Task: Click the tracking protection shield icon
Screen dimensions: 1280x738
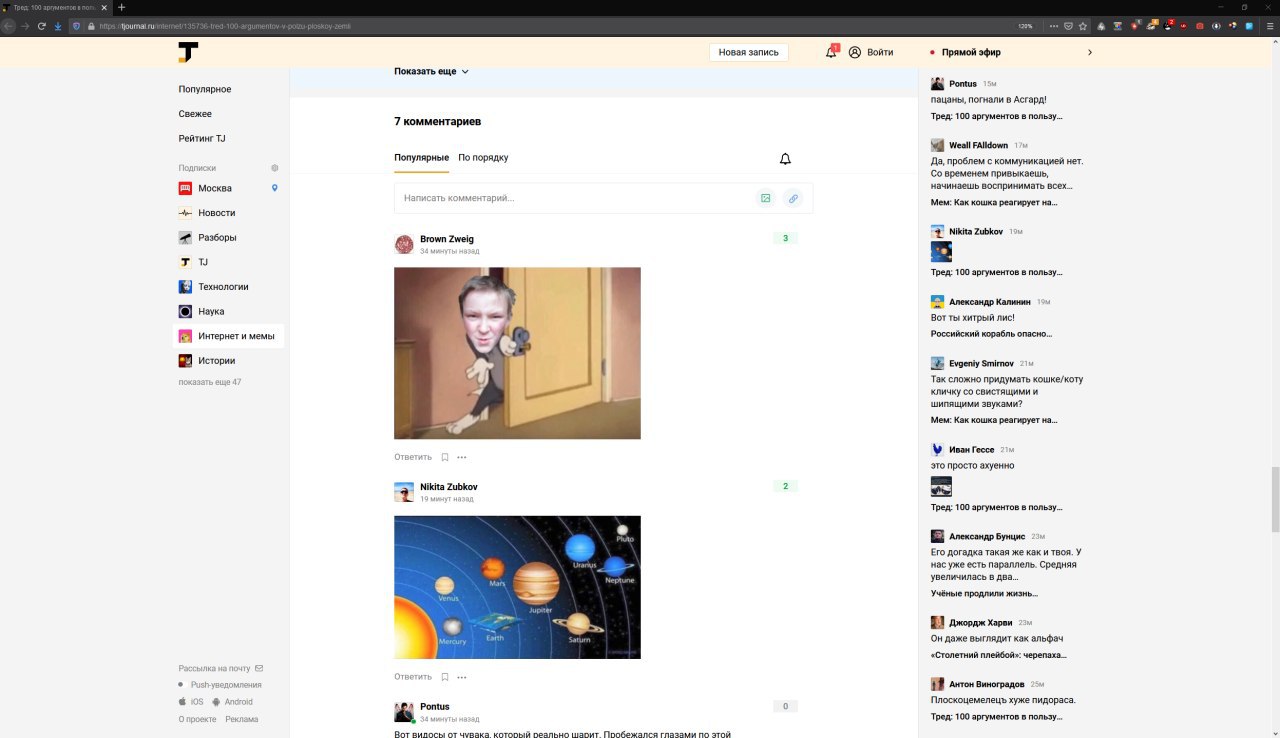Action: coord(77,26)
